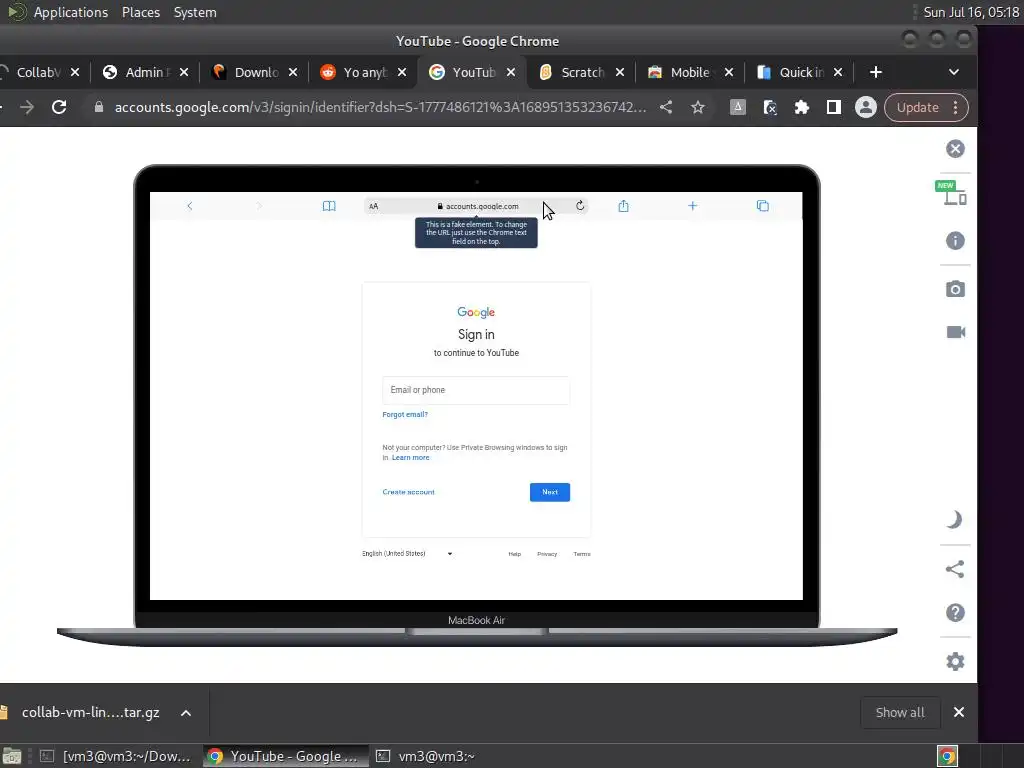Click the simulated Safari back arrow
This screenshot has height=768, width=1024.
click(x=189, y=206)
